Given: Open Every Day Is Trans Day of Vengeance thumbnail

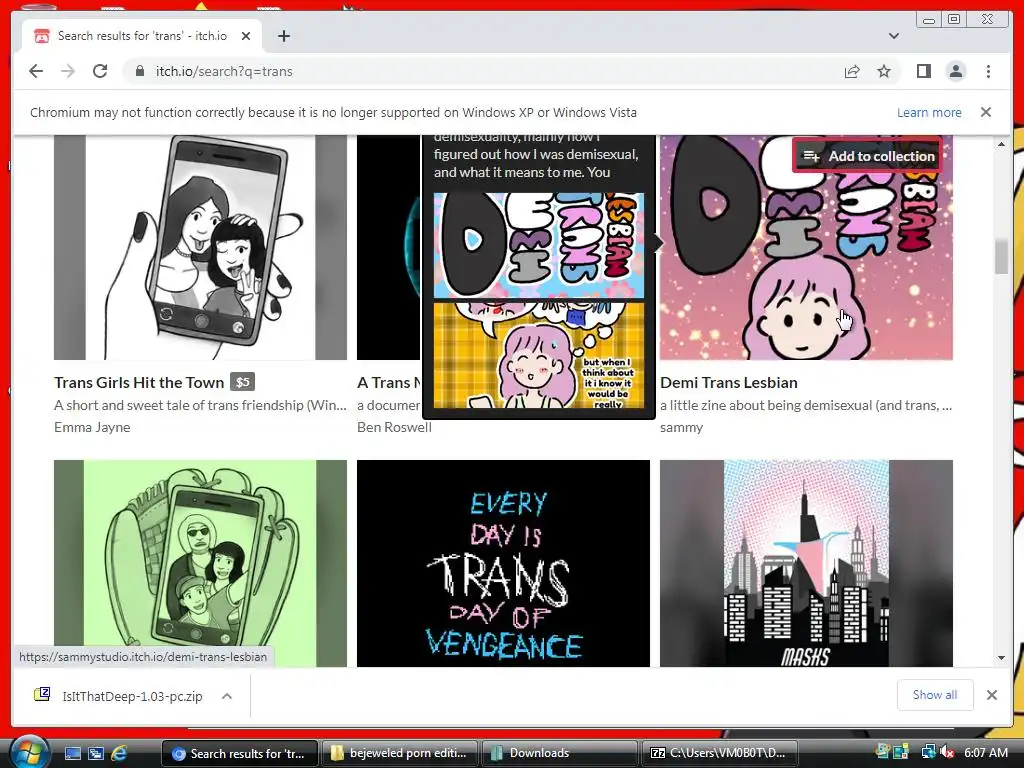Looking at the screenshot, I should click(503, 563).
